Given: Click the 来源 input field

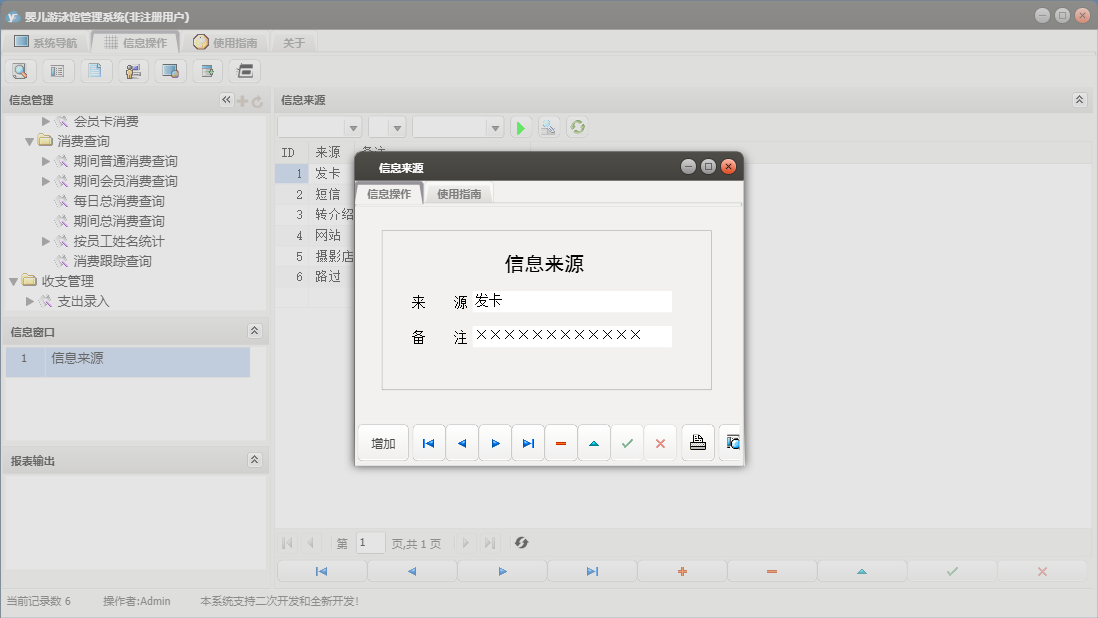Looking at the screenshot, I should 570,301.
